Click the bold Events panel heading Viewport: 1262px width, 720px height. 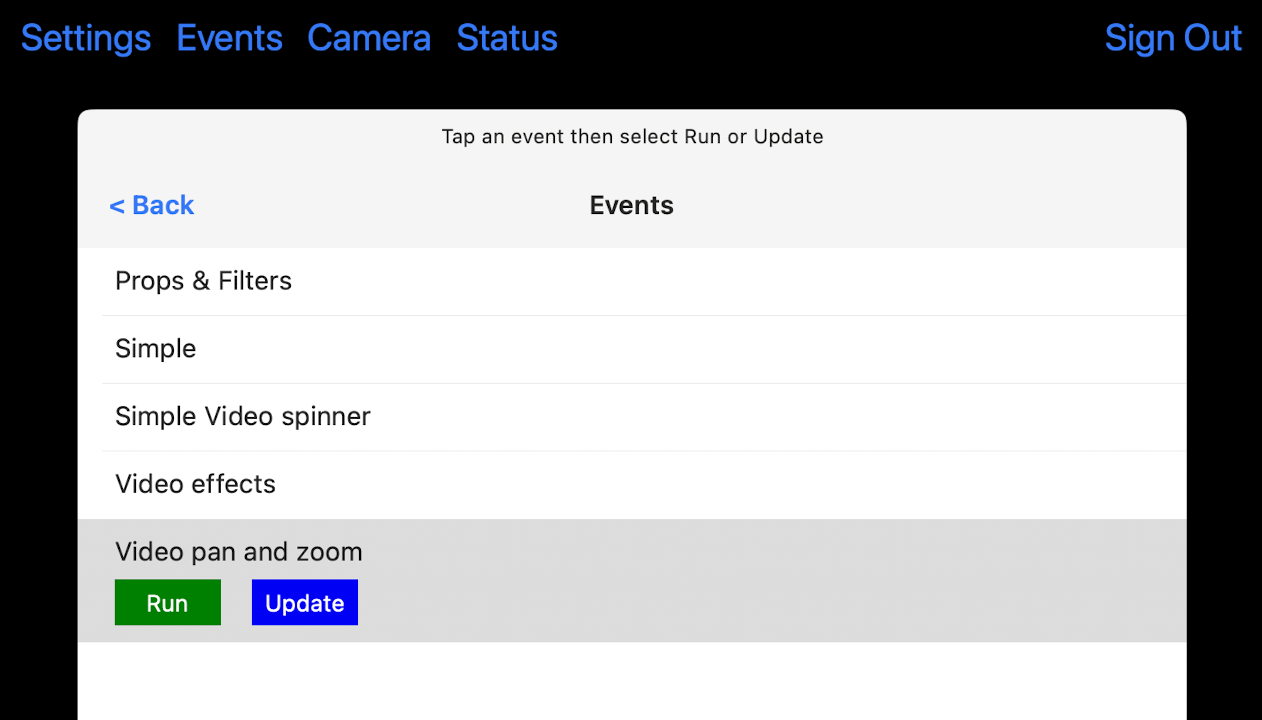point(631,205)
